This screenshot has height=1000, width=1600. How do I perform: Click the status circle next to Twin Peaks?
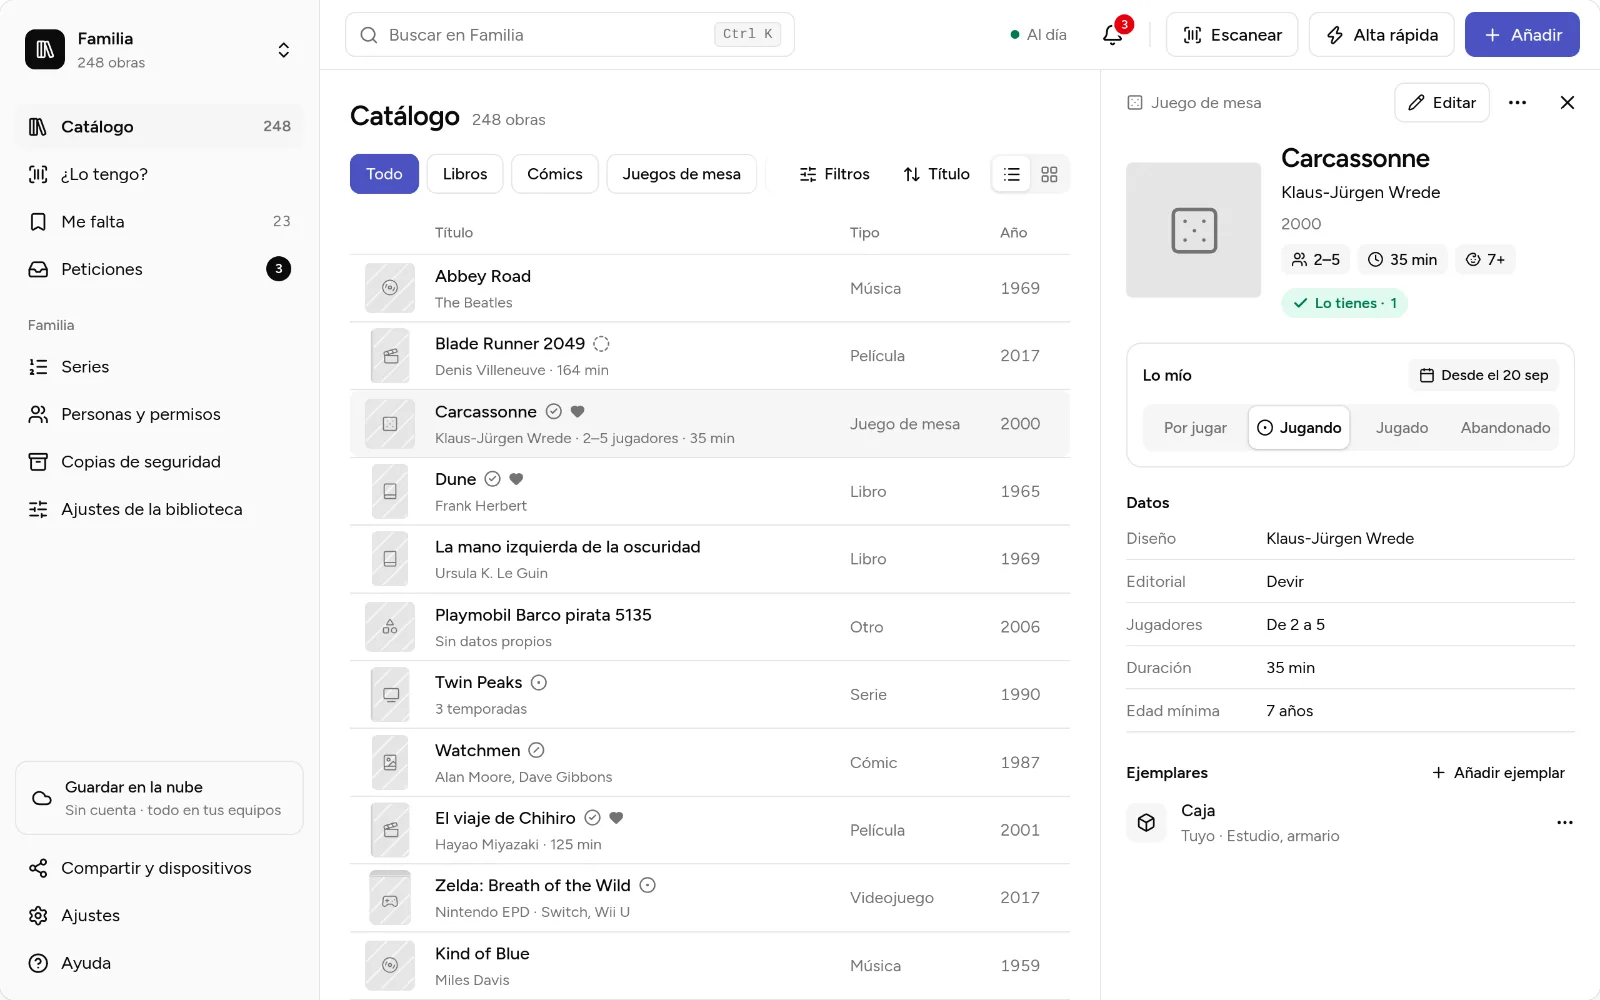(539, 683)
